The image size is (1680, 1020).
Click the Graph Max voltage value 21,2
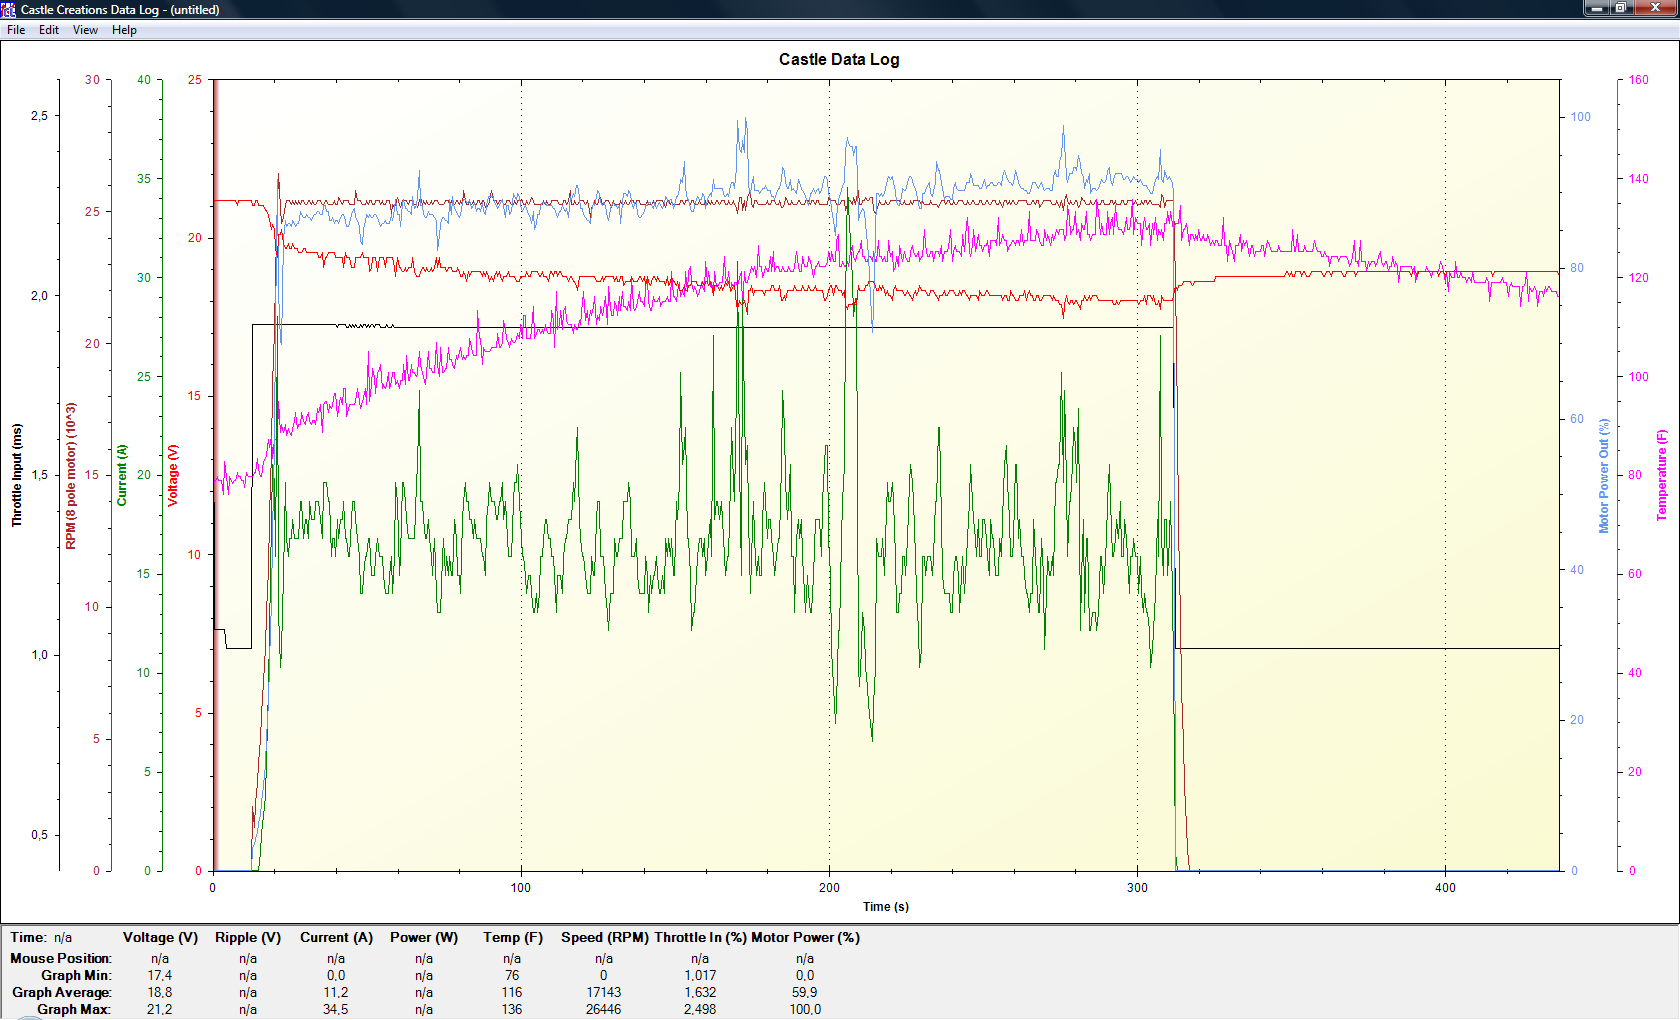click(x=160, y=1010)
